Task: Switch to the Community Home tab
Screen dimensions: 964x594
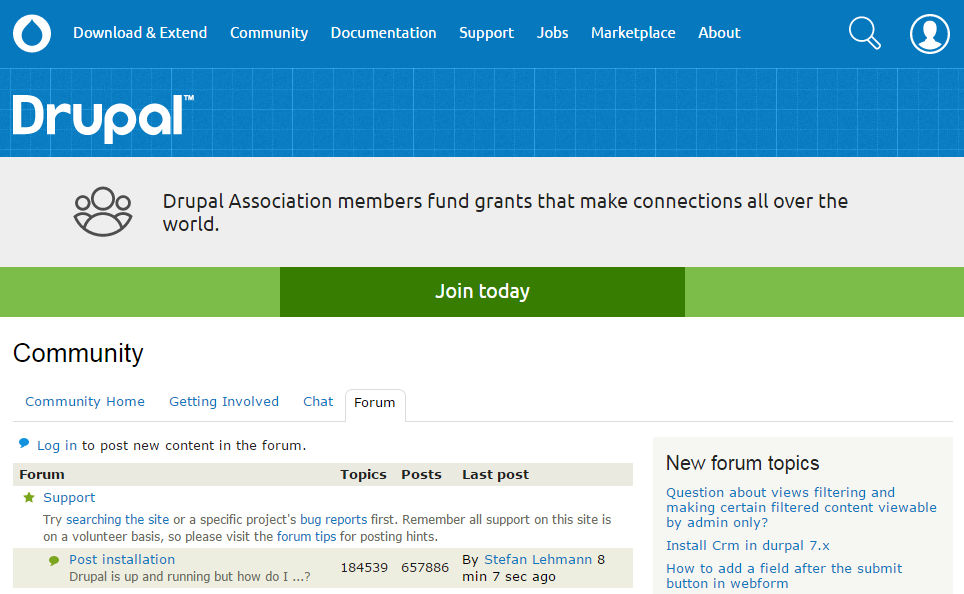Action: pyautogui.click(x=85, y=402)
